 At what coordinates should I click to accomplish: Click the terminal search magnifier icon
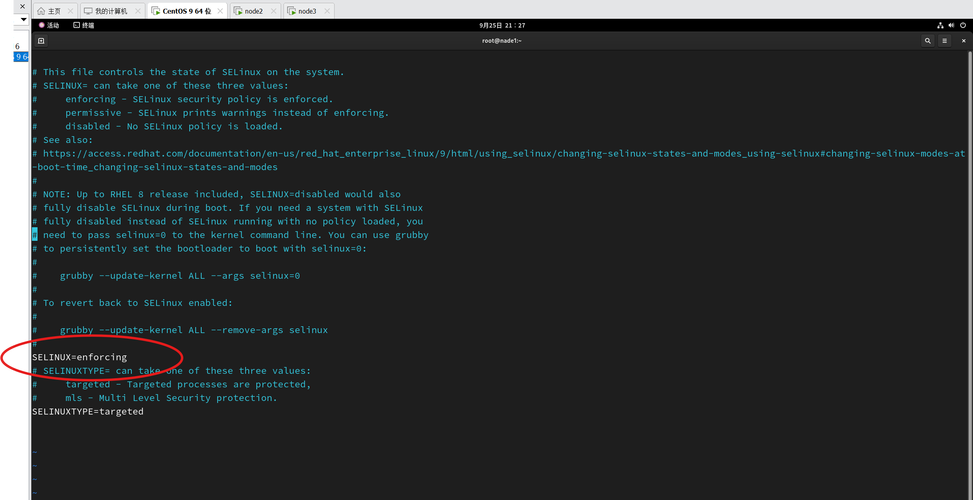(x=928, y=41)
